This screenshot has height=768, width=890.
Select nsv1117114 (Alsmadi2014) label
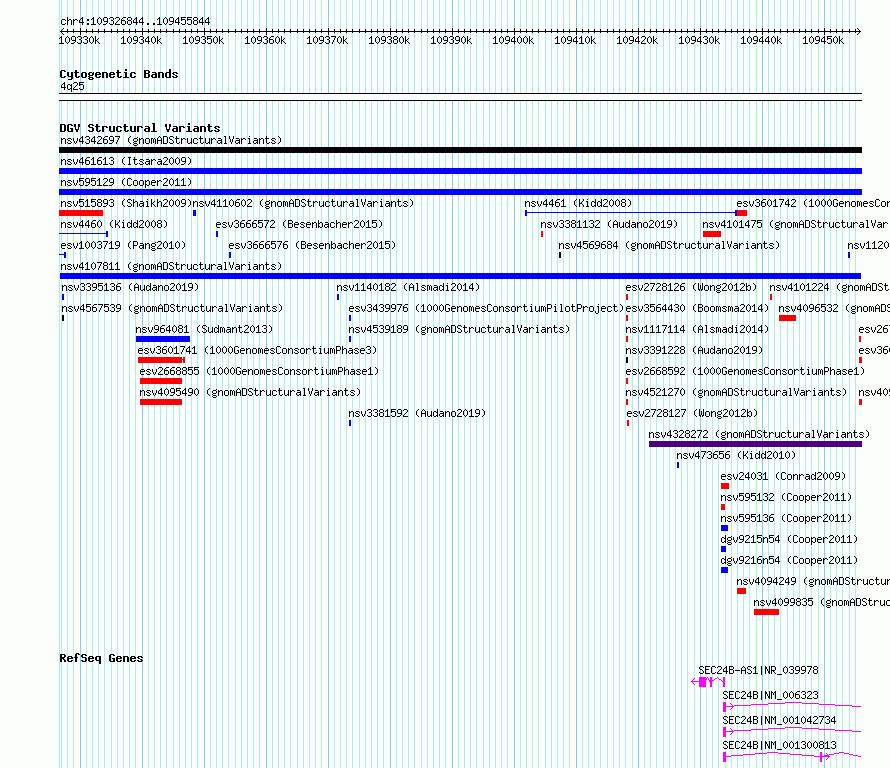697,329
